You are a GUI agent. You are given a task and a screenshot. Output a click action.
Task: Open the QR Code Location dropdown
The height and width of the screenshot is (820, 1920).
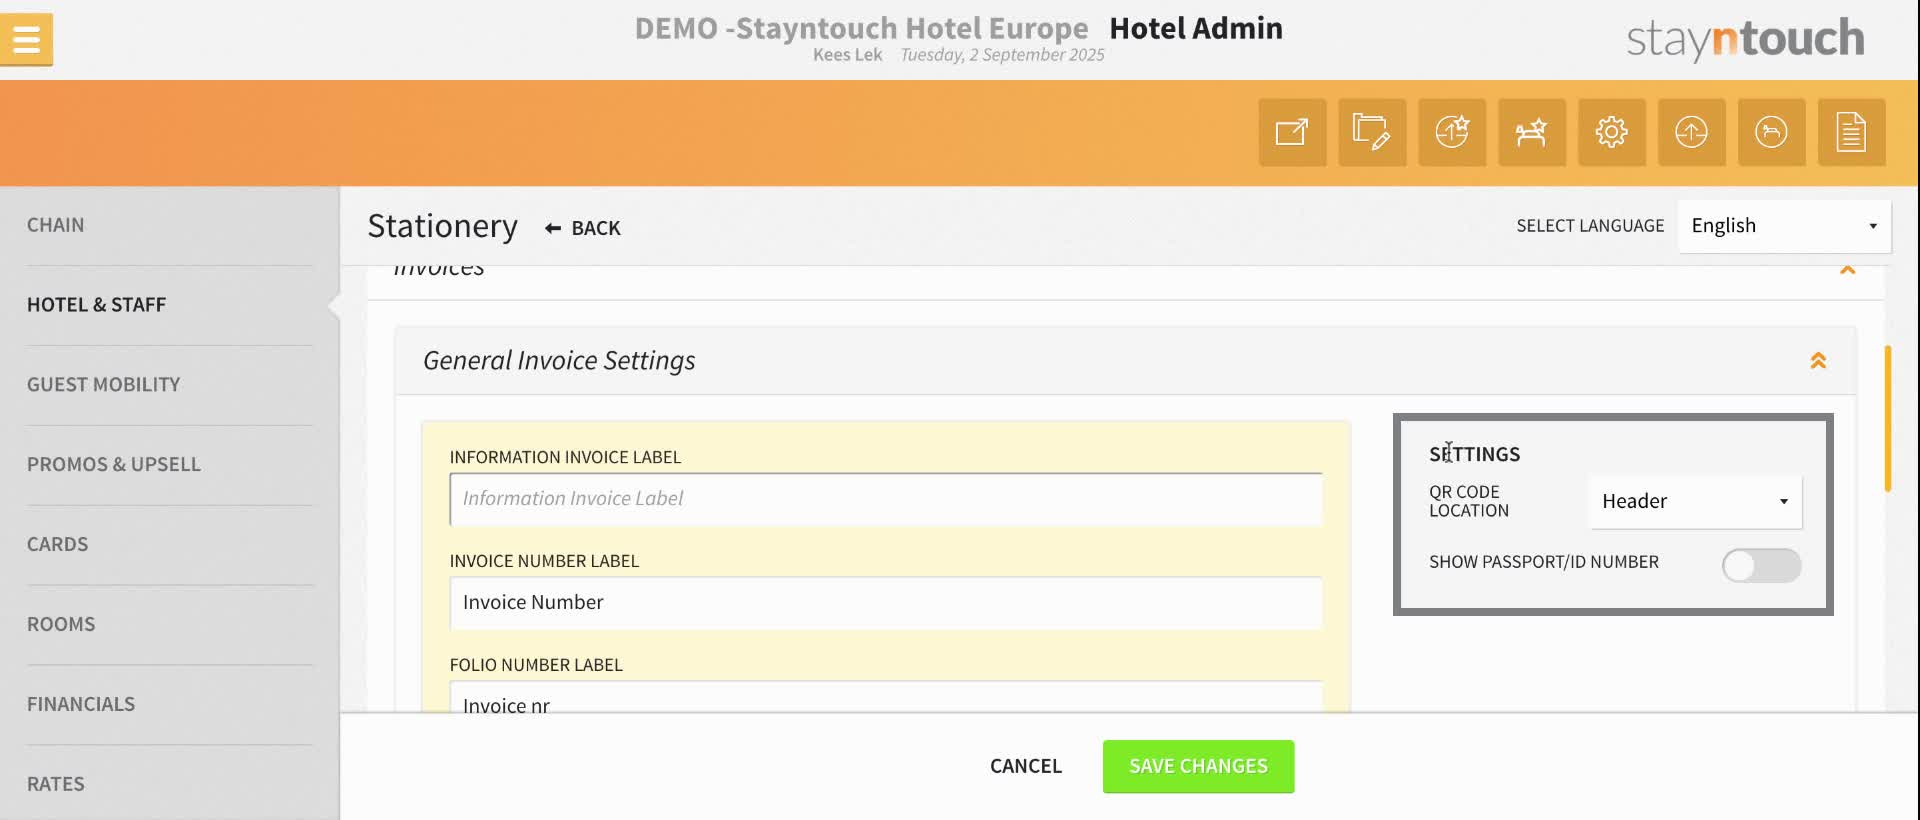pos(1695,501)
